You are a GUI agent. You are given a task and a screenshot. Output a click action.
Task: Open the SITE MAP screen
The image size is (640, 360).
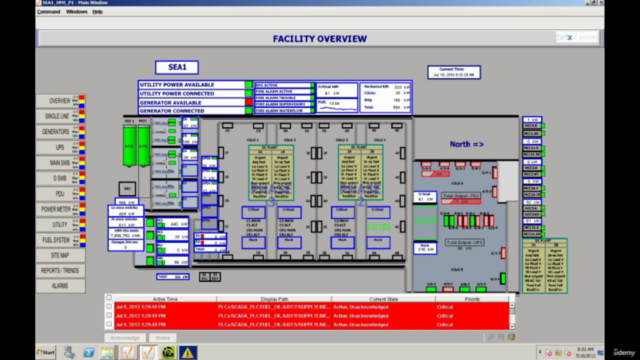click(x=60, y=256)
